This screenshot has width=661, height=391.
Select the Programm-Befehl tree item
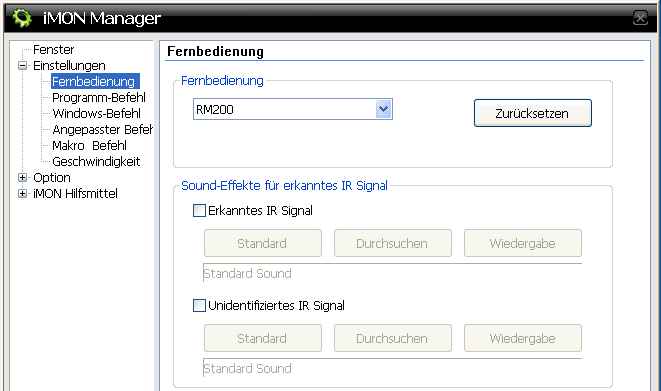coord(99,98)
